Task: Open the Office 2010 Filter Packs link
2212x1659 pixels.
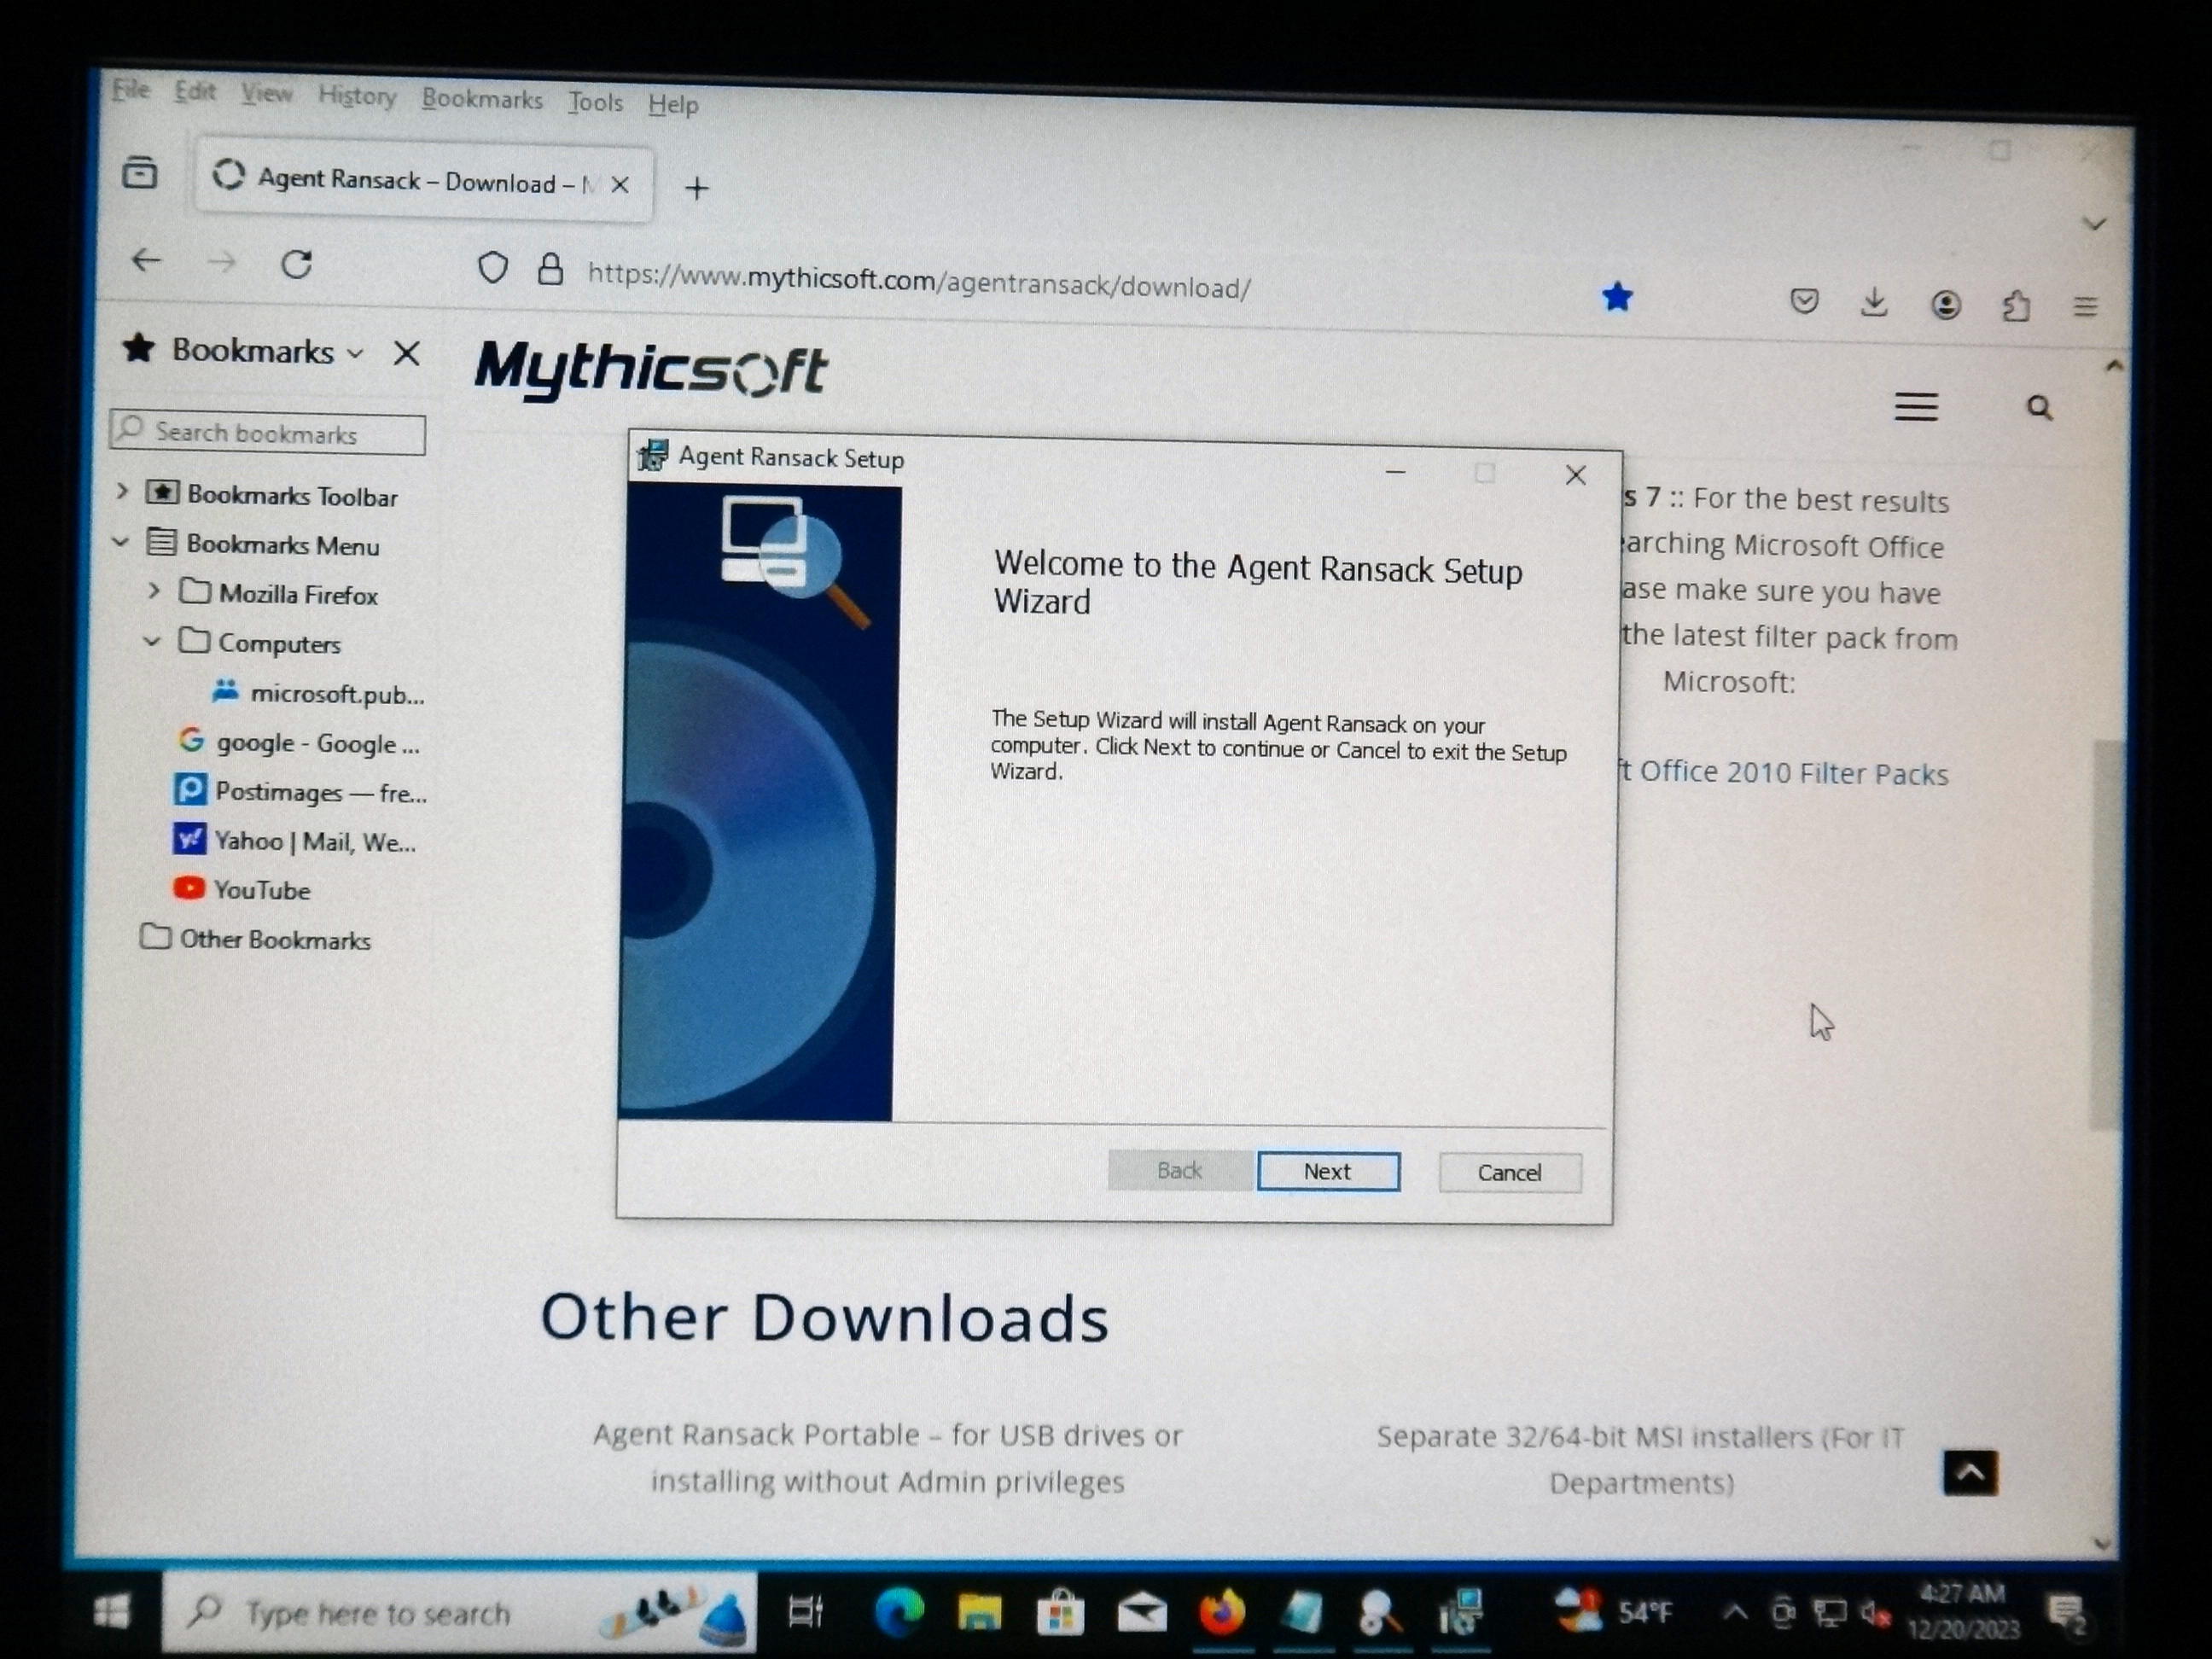Action: (1784, 772)
